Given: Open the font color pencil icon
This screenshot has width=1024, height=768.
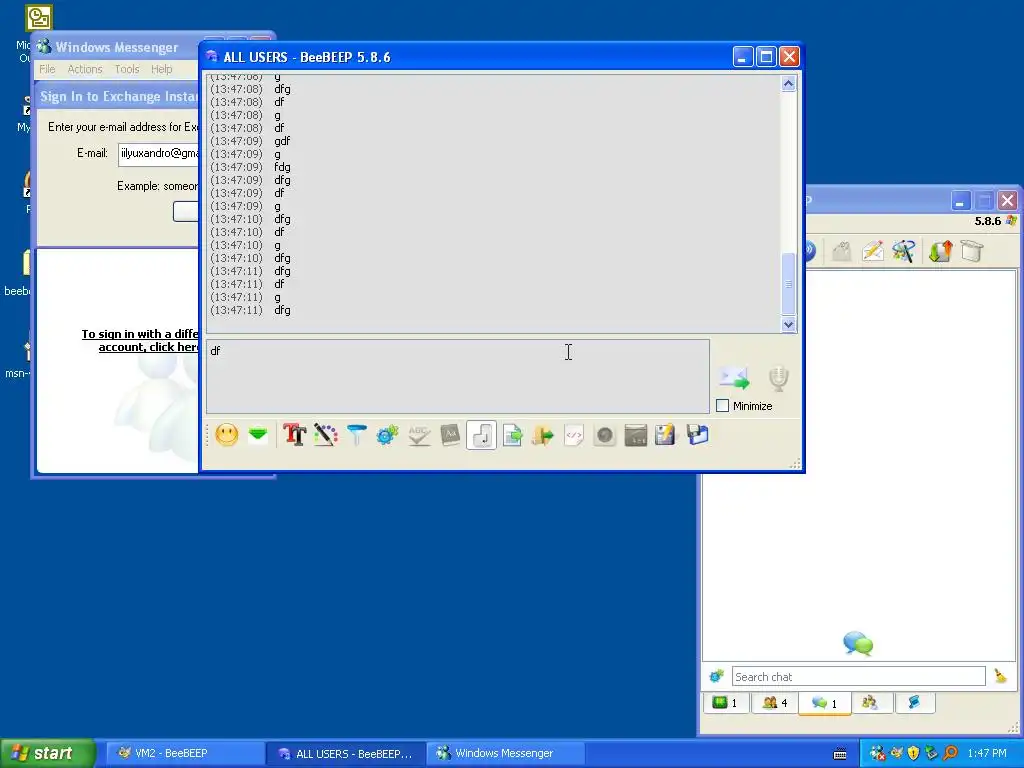Looking at the screenshot, I should pos(325,435).
